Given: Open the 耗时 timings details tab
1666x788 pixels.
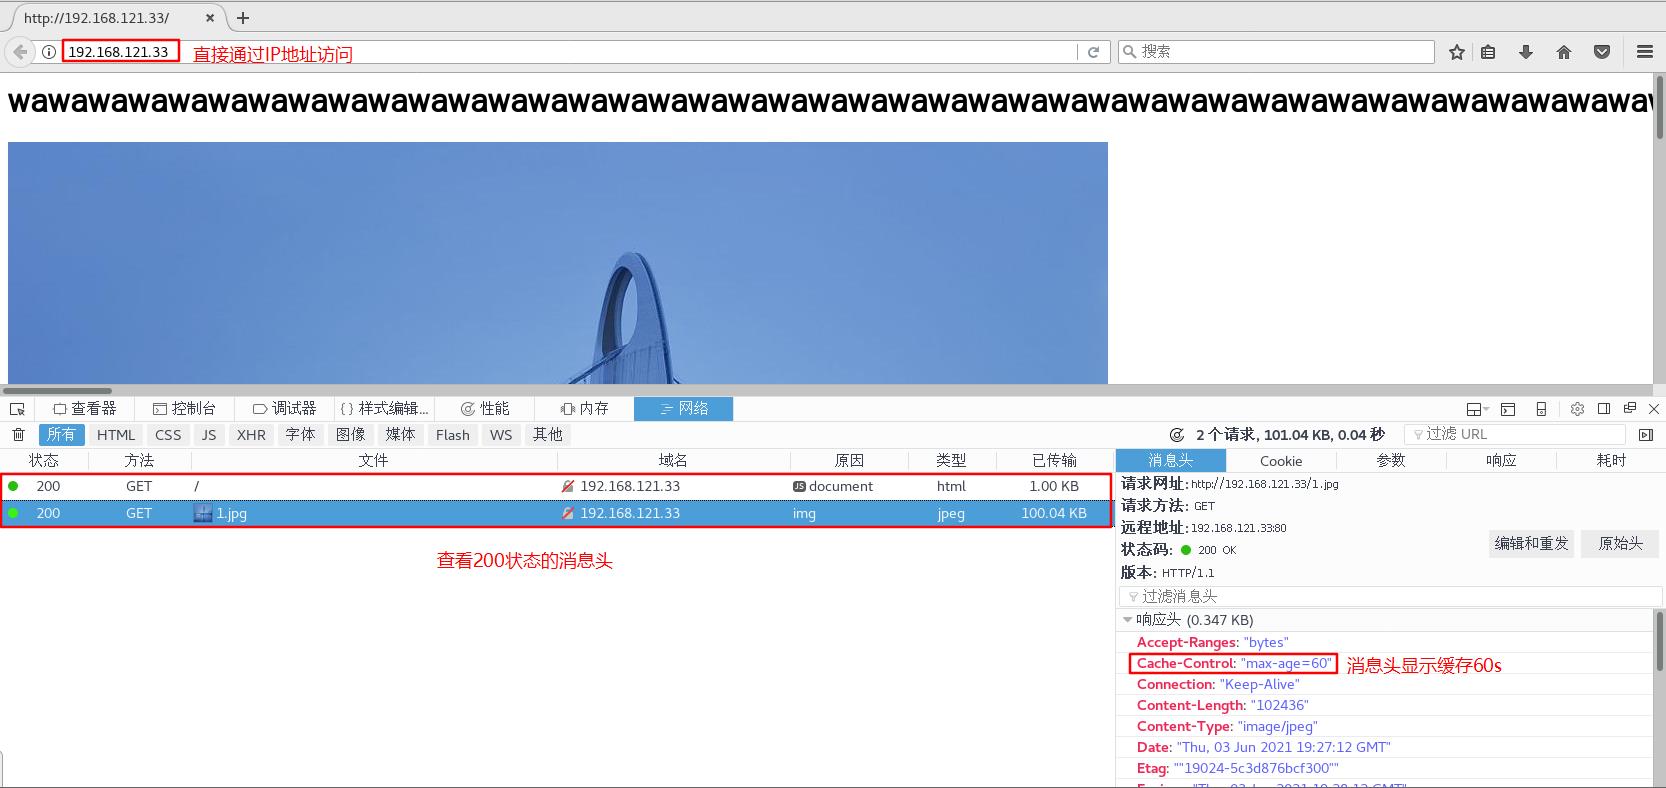Looking at the screenshot, I should point(1611,461).
